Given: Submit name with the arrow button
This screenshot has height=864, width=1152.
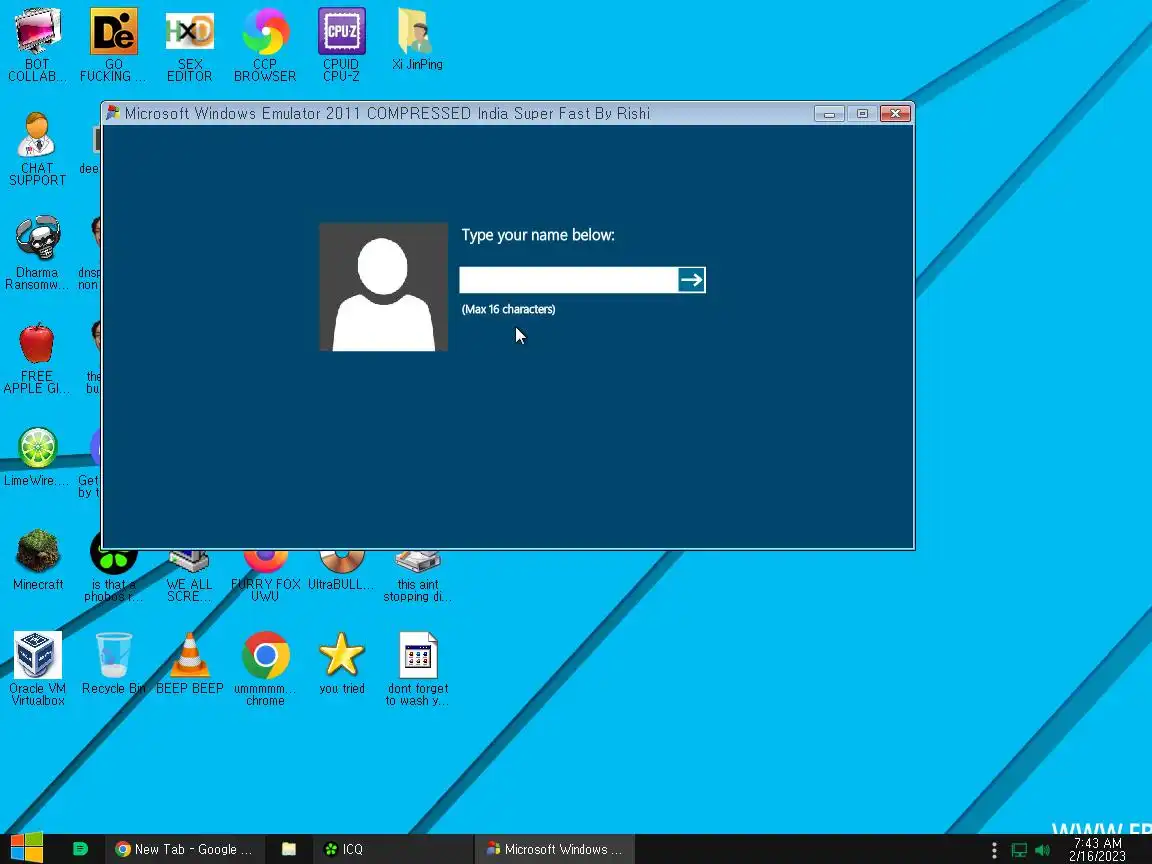Looking at the screenshot, I should [691, 280].
